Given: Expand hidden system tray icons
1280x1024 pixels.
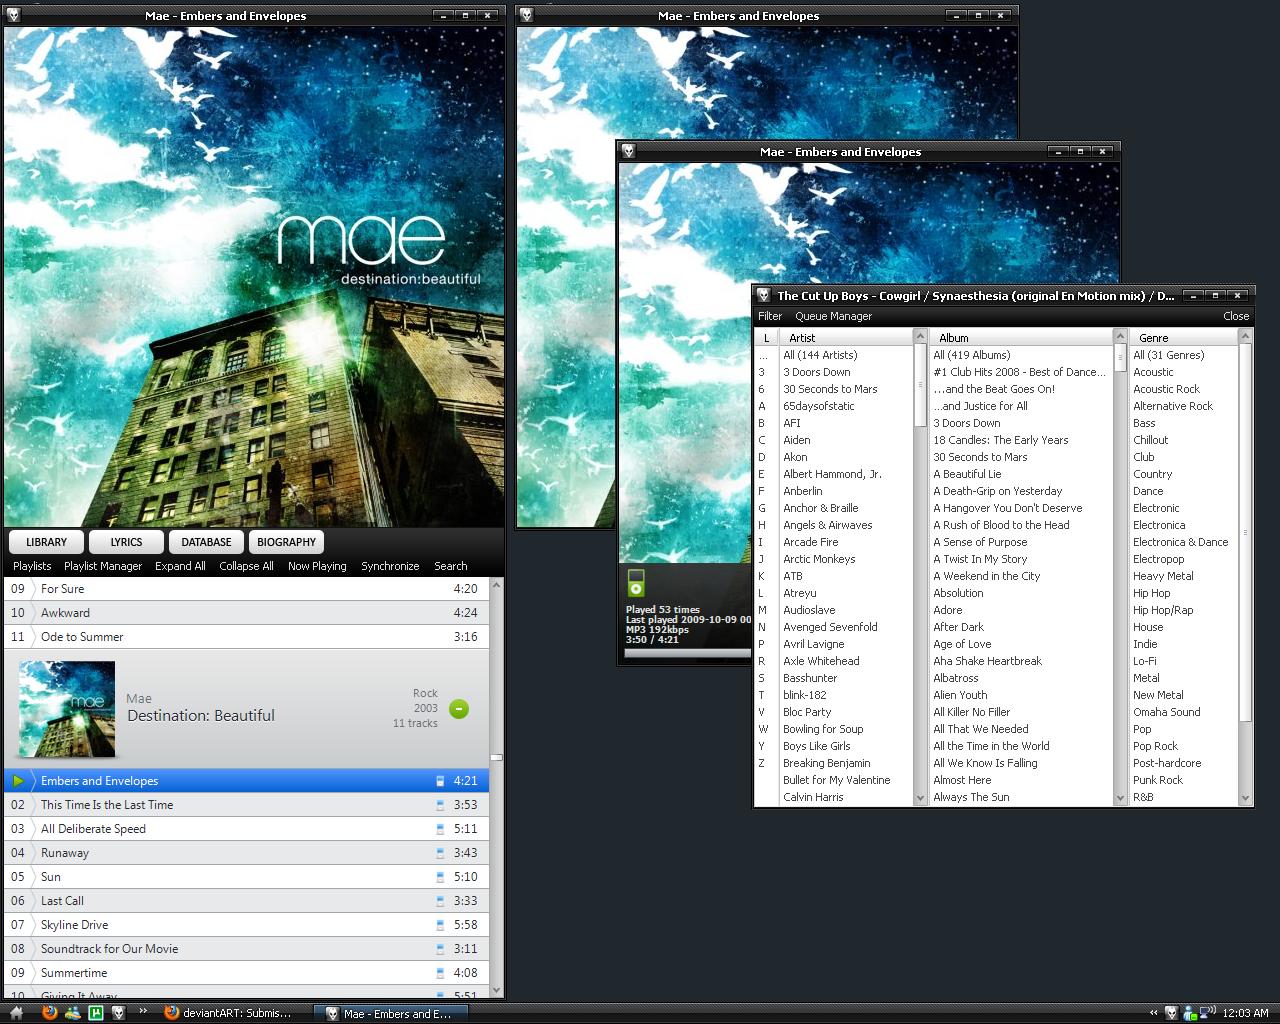Looking at the screenshot, I should point(1154,1013).
